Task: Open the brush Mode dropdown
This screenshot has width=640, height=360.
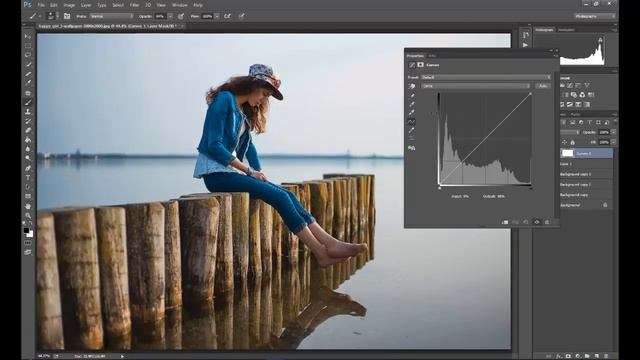Action: point(111,16)
